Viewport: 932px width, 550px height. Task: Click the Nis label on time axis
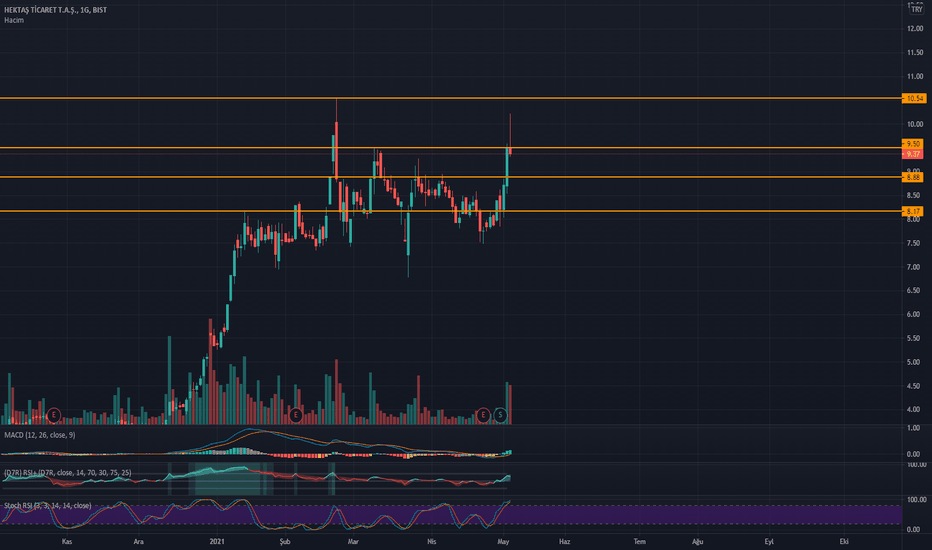click(432, 542)
